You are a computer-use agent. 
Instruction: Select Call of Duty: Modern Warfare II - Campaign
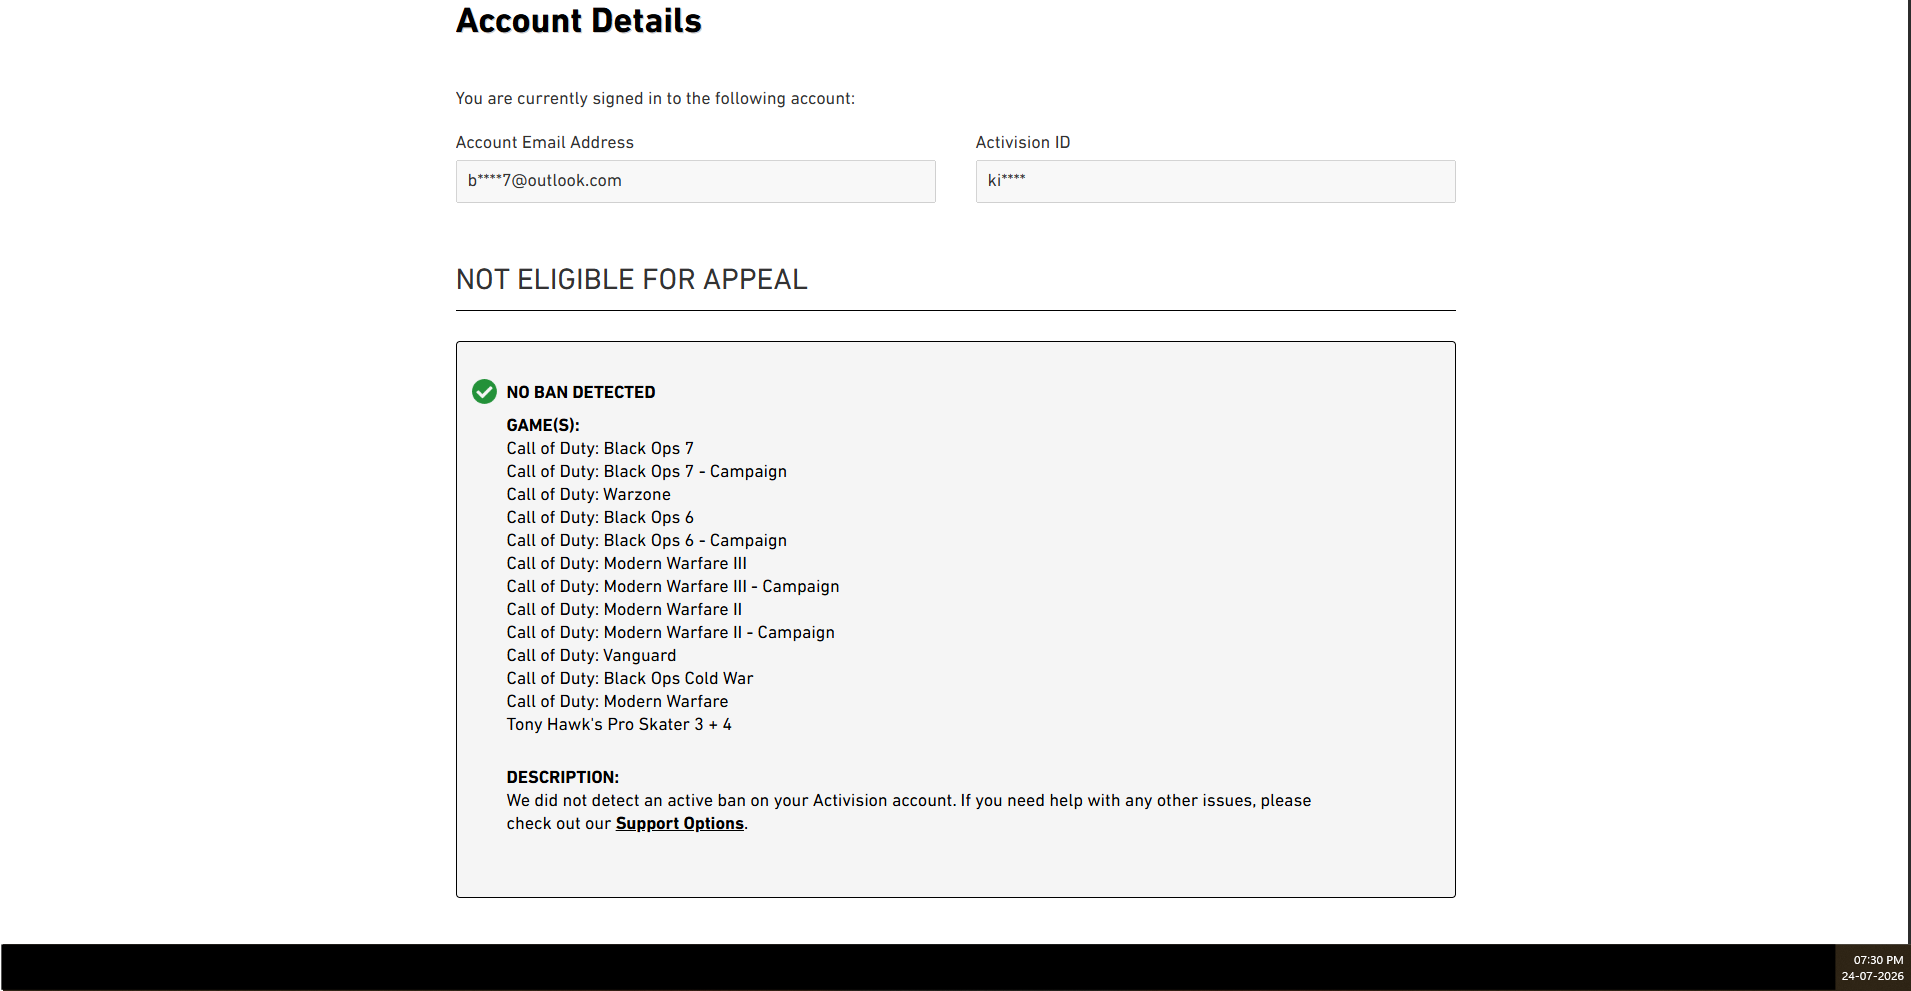671,632
